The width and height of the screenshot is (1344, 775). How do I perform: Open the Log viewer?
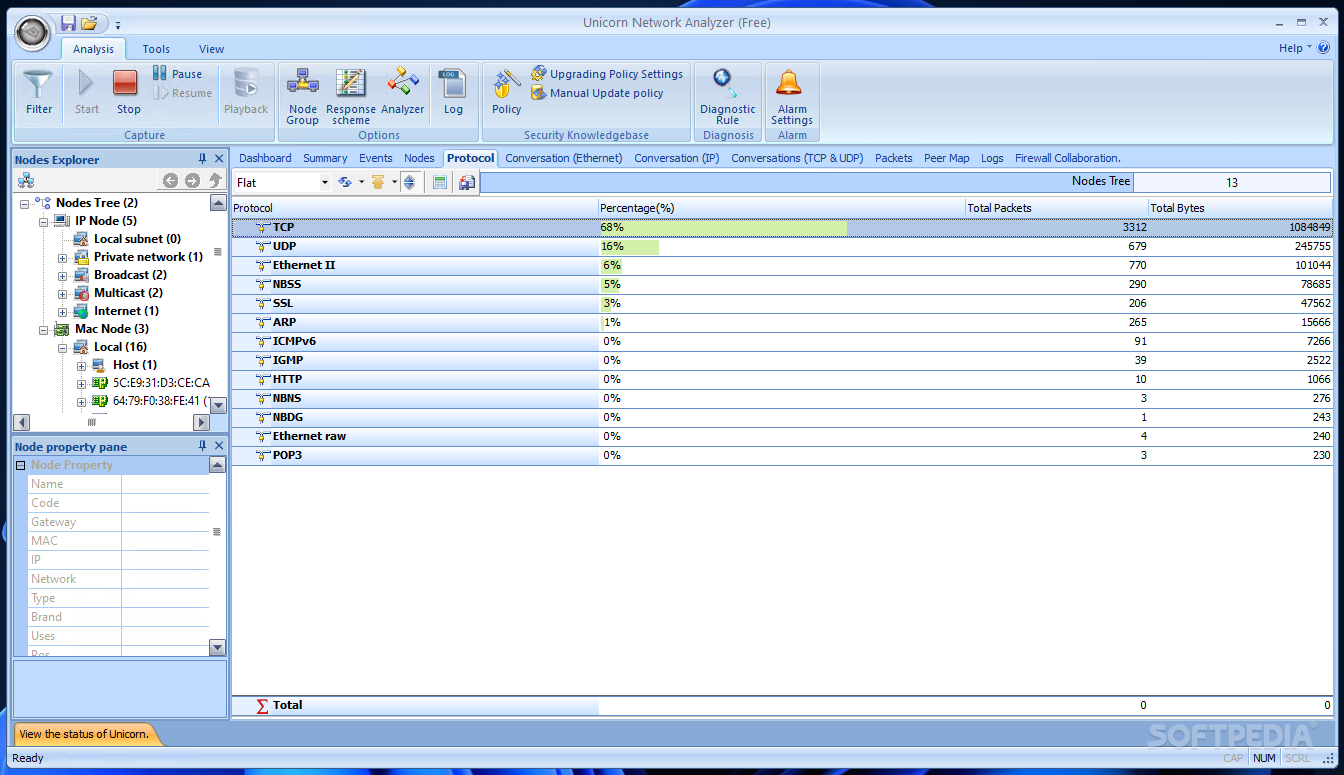click(x=453, y=93)
